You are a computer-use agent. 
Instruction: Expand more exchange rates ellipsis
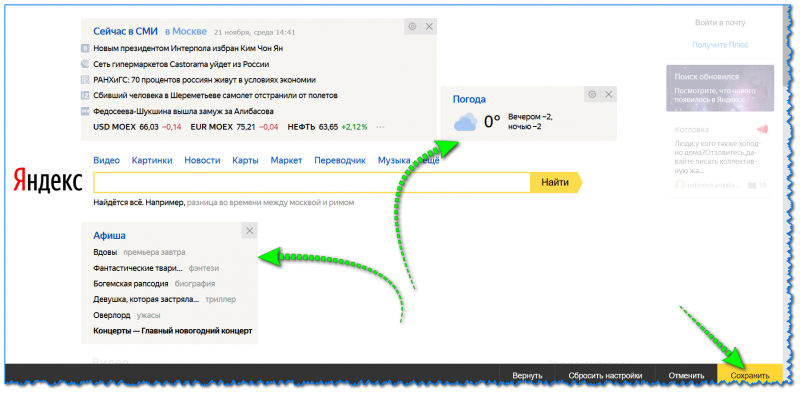380,127
